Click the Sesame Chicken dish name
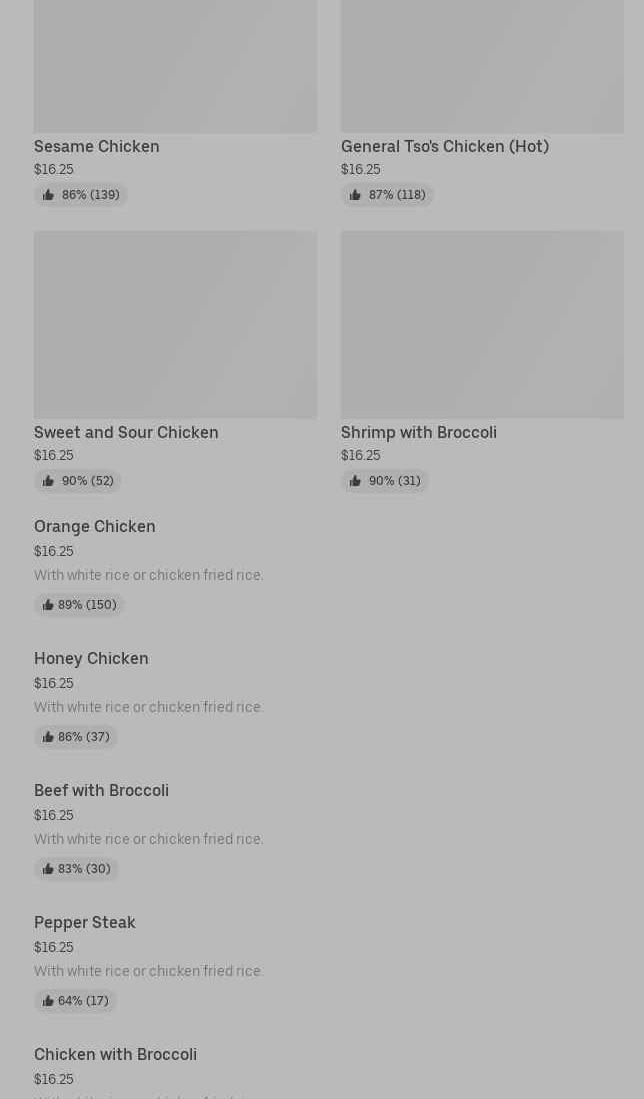The height and width of the screenshot is (1099, 644). (x=97, y=146)
